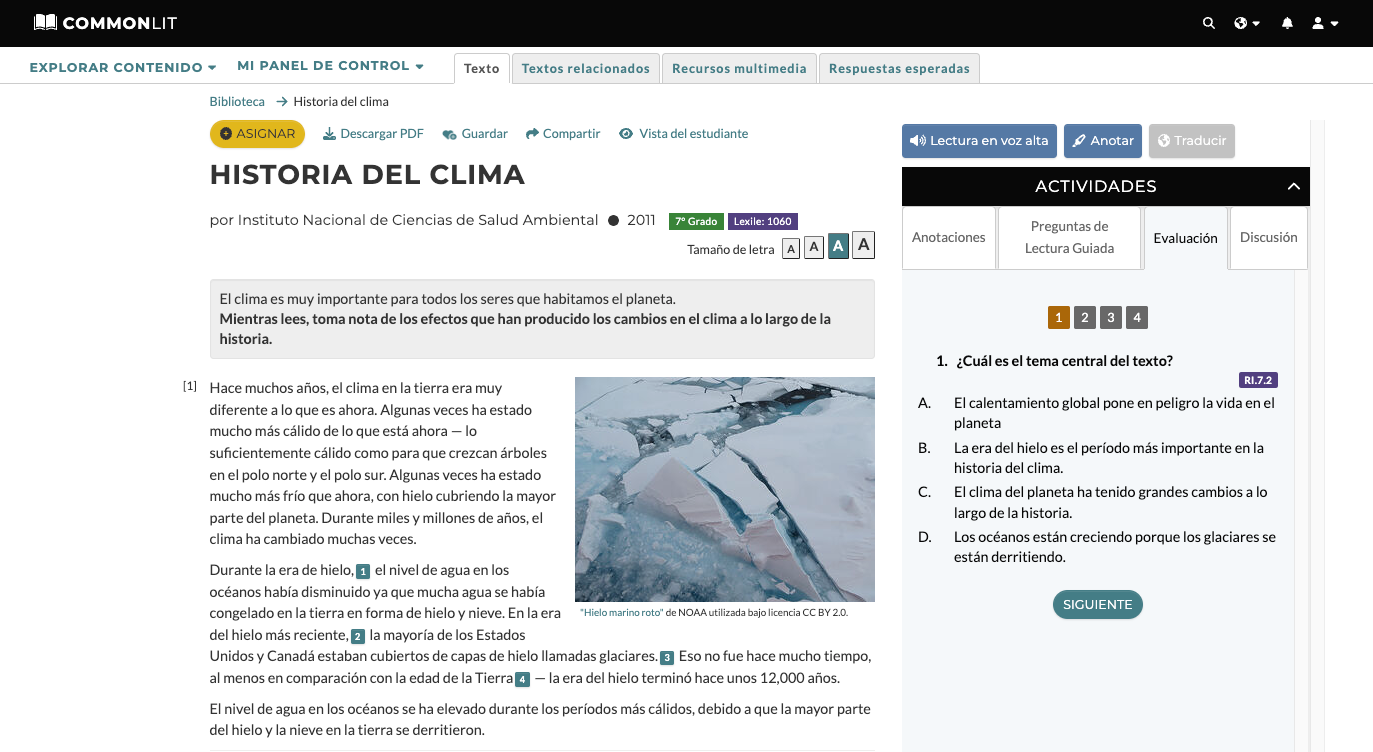Click the paragraph marker [1]
The image size is (1373, 752).
pos(190,386)
